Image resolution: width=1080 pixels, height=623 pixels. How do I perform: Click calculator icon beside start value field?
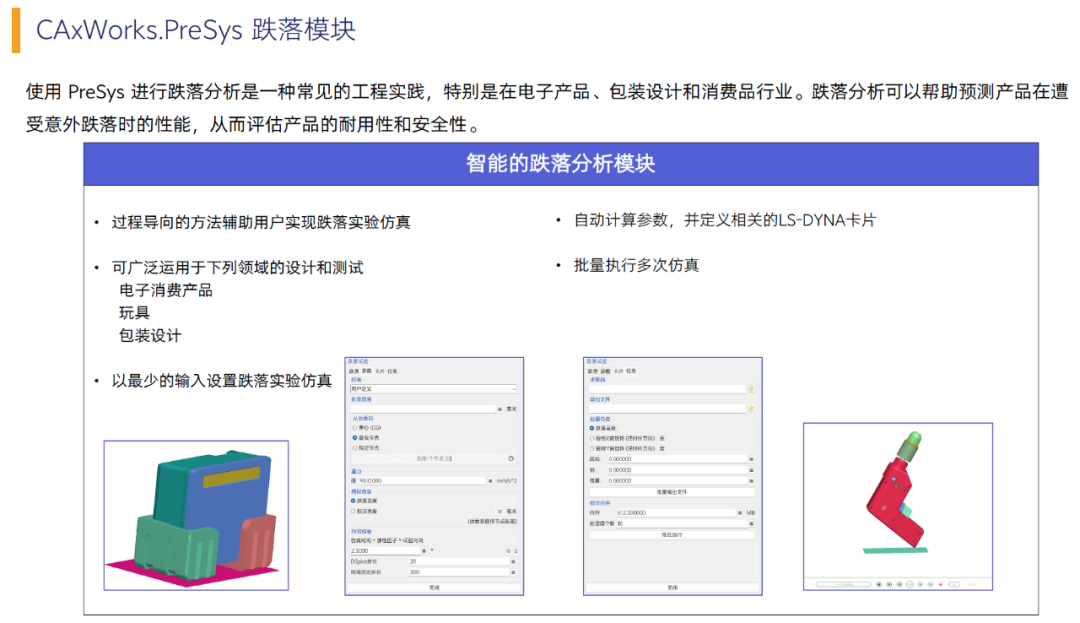tap(751, 459)
